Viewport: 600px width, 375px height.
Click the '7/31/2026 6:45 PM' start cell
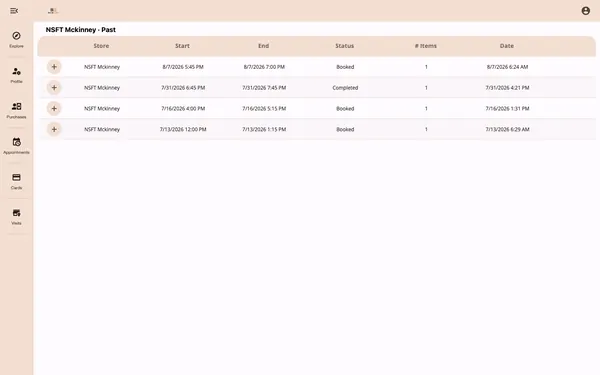[183, 88]
